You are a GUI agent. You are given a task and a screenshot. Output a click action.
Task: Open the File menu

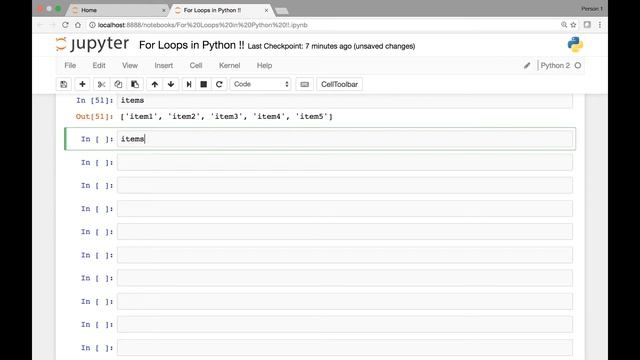(70, 65)
